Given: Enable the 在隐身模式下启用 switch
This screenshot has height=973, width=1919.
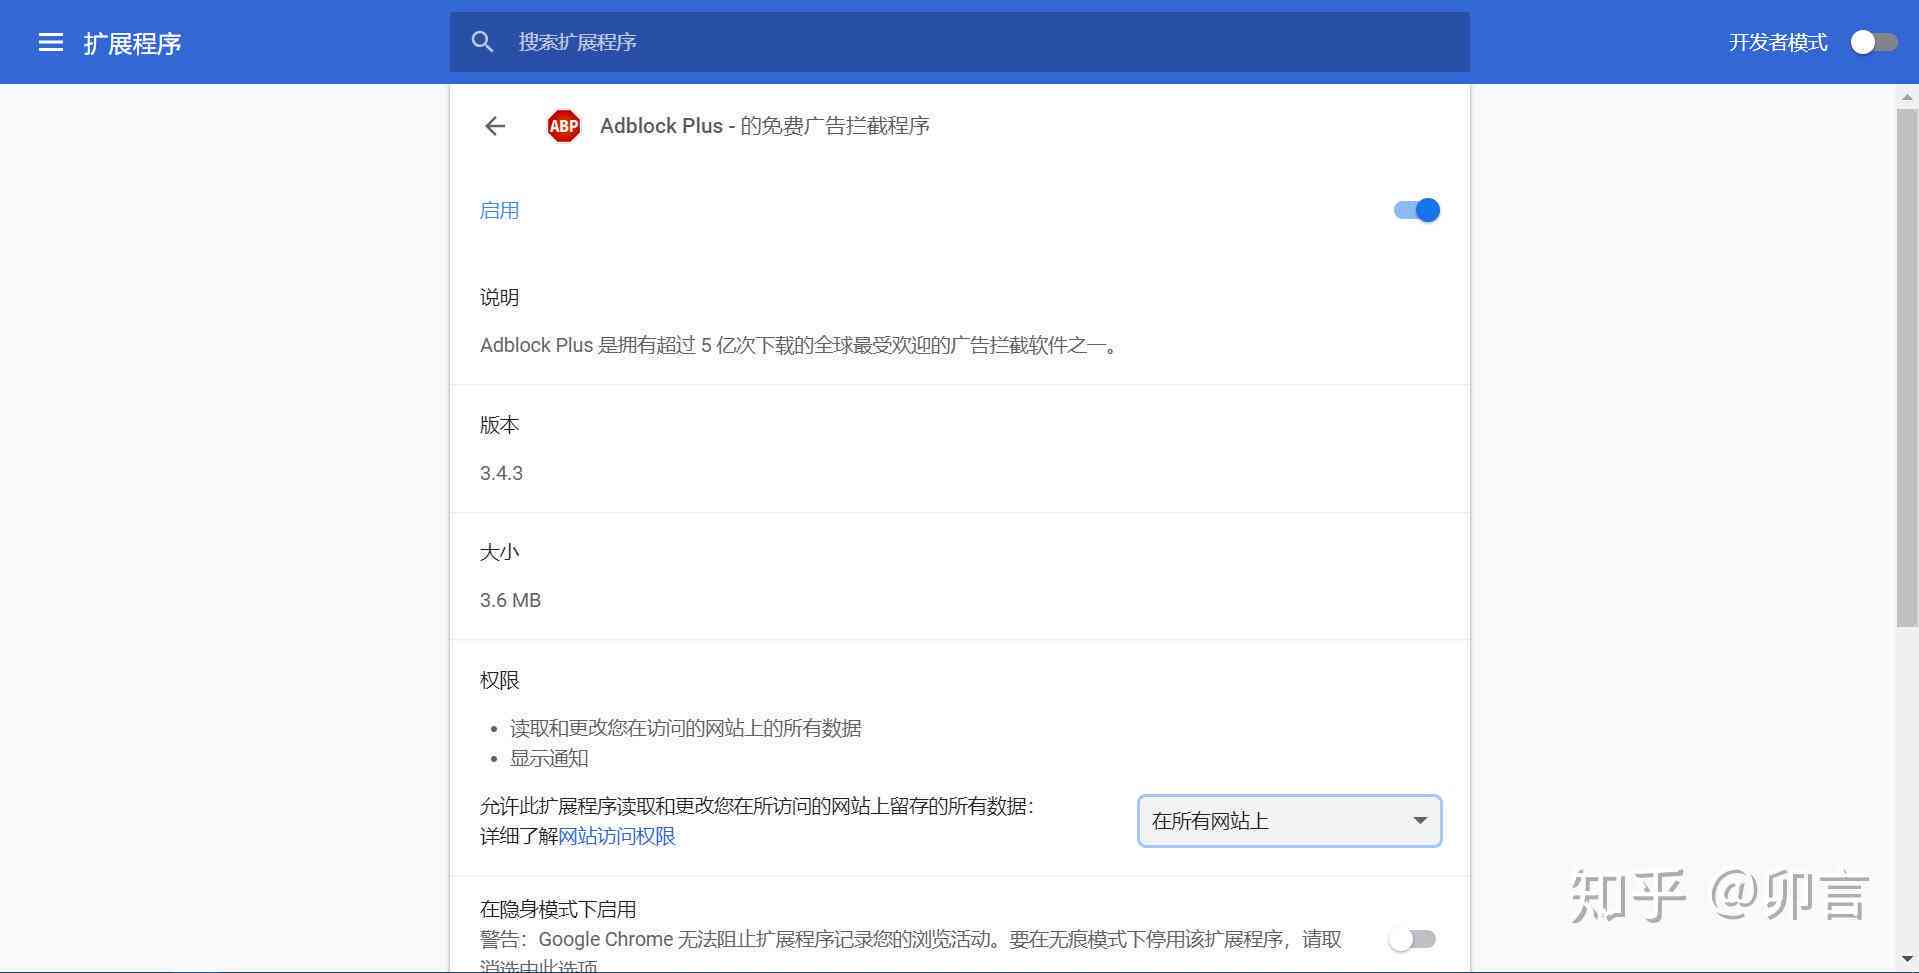Looking at the screenshot, I should (x=1412, y=939).
